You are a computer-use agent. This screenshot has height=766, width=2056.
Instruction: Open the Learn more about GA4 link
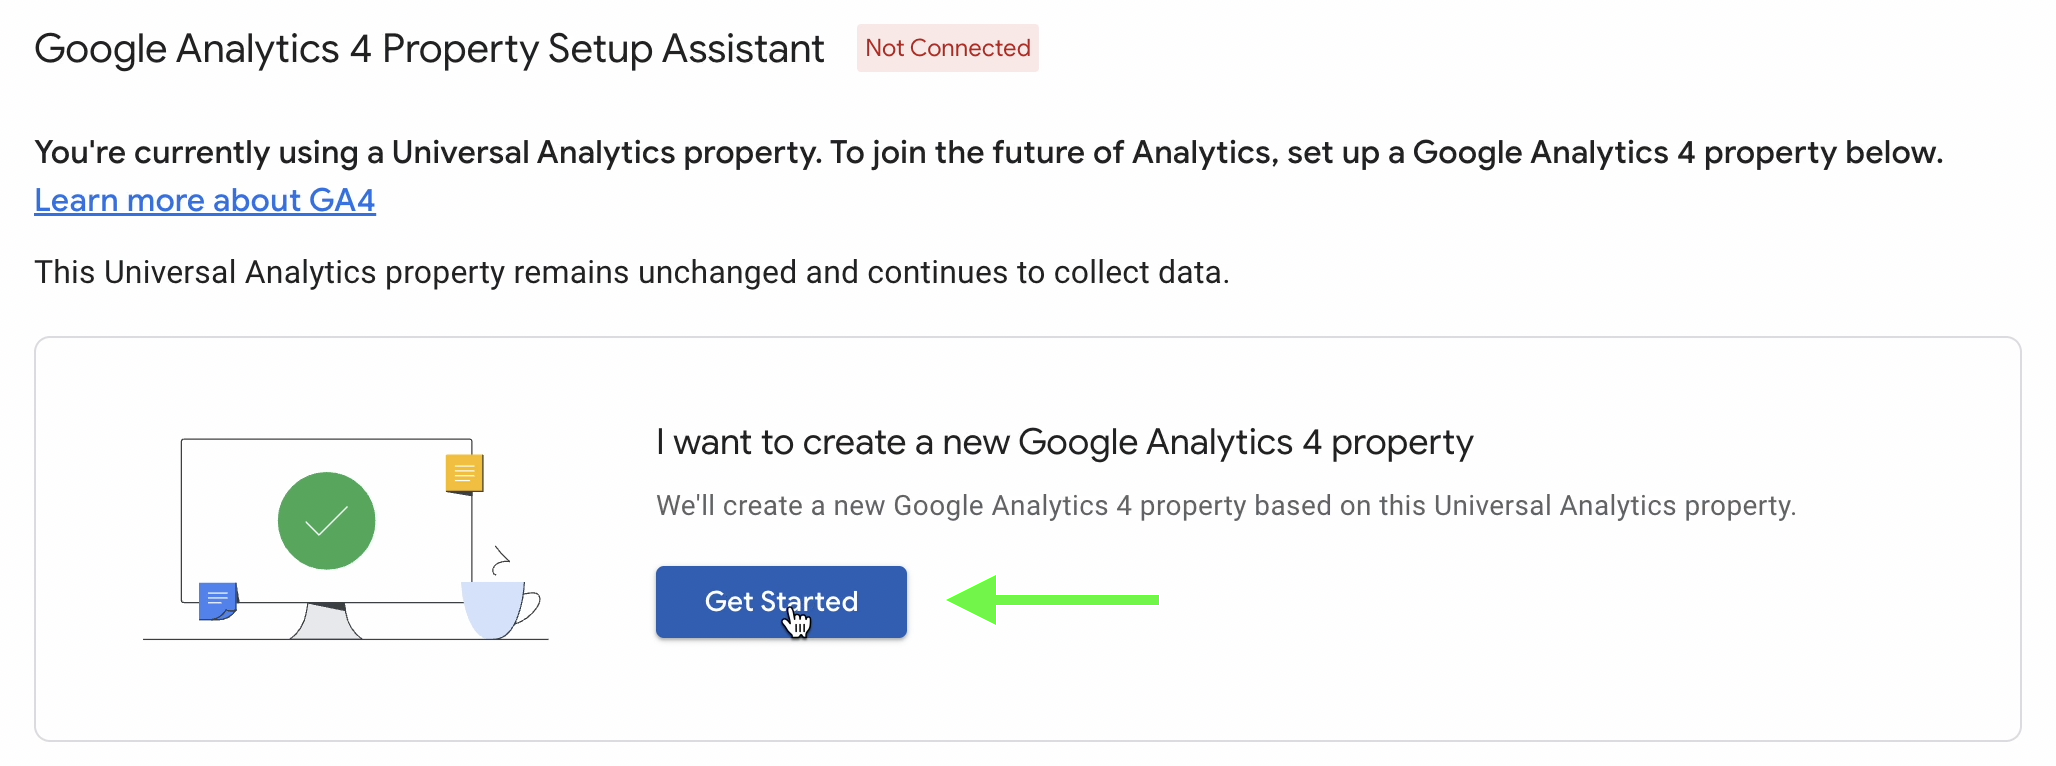pyautogui.click(x=205, y=200)
